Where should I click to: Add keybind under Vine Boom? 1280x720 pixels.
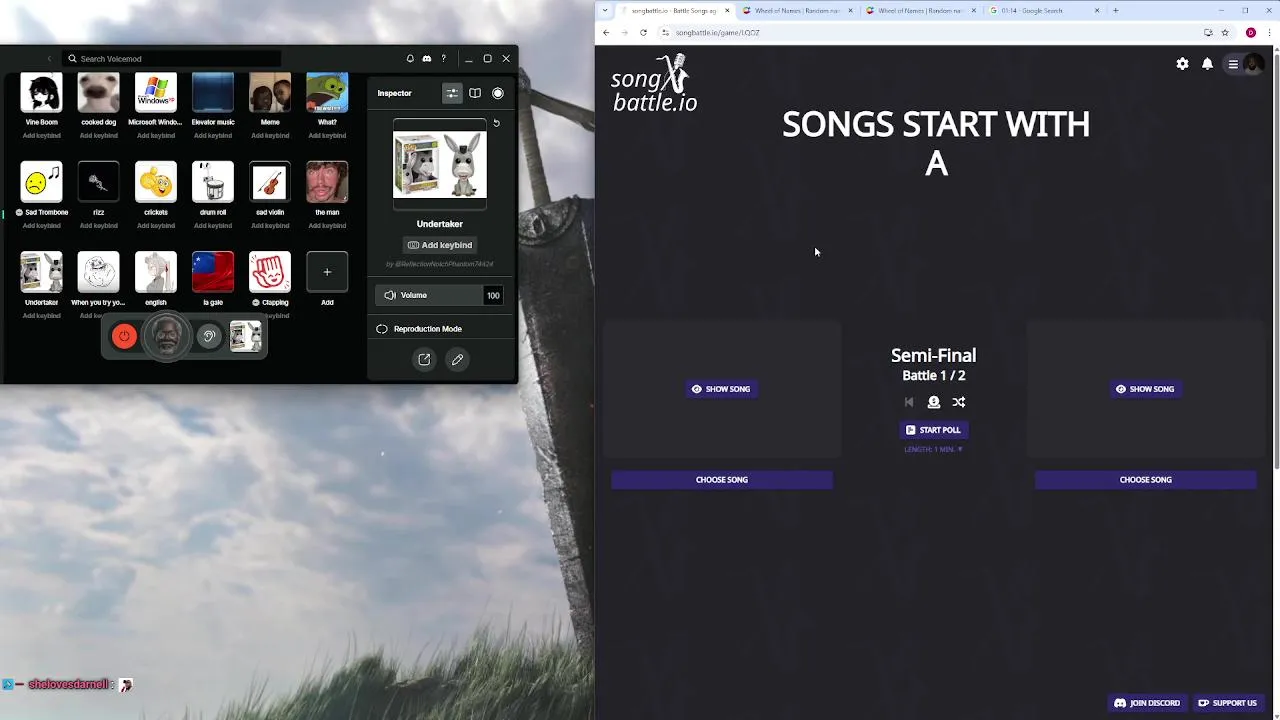41,135
